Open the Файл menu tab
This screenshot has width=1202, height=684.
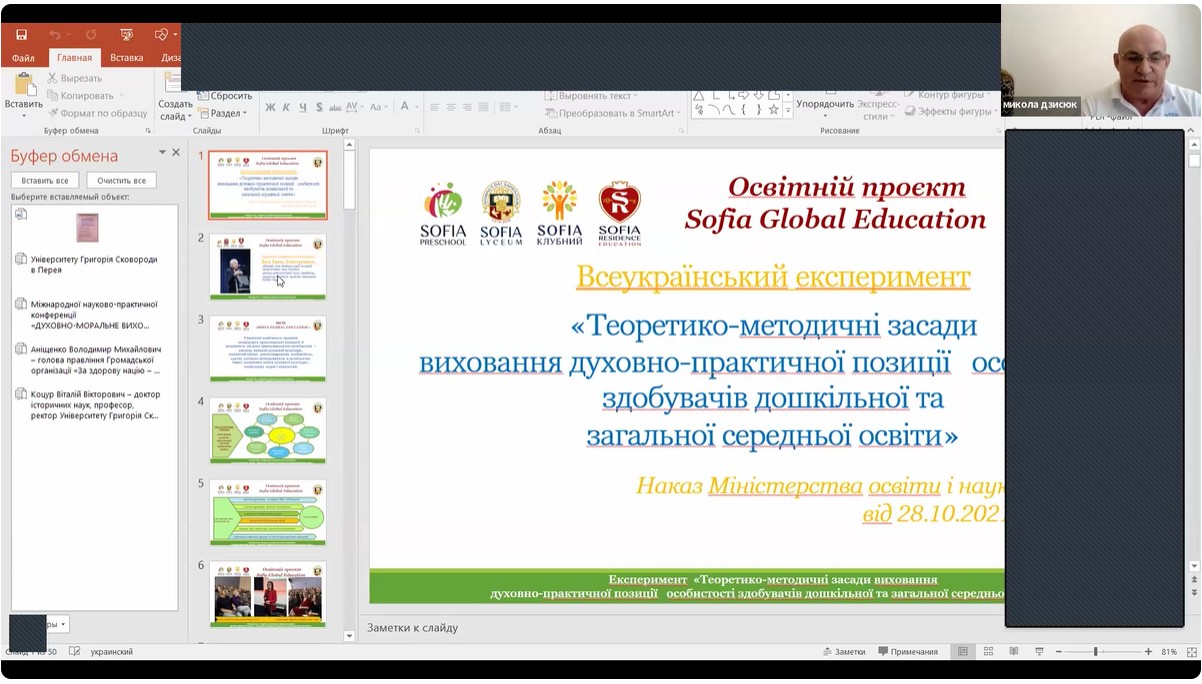coord(23,58)
